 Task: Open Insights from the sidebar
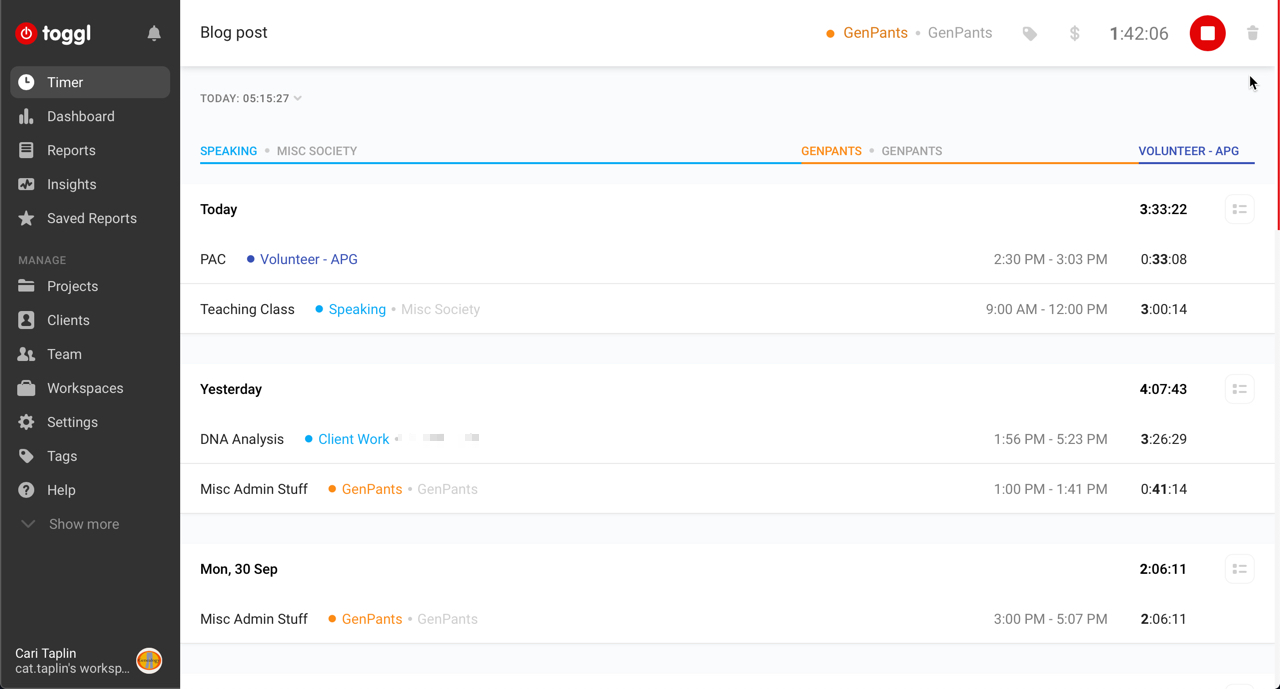coord(71,184)
